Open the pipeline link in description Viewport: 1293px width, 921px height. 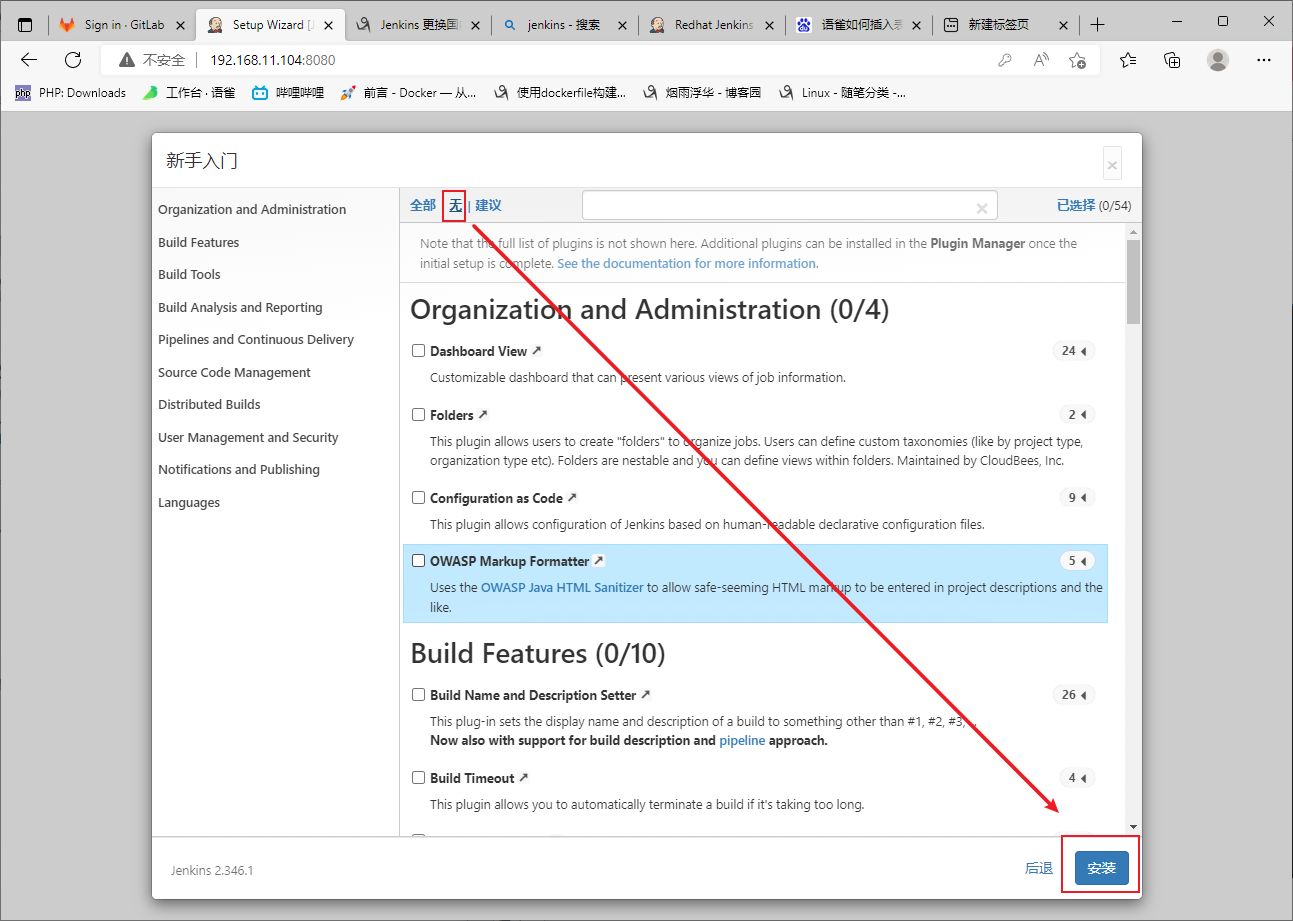click(x=742, y=741)
